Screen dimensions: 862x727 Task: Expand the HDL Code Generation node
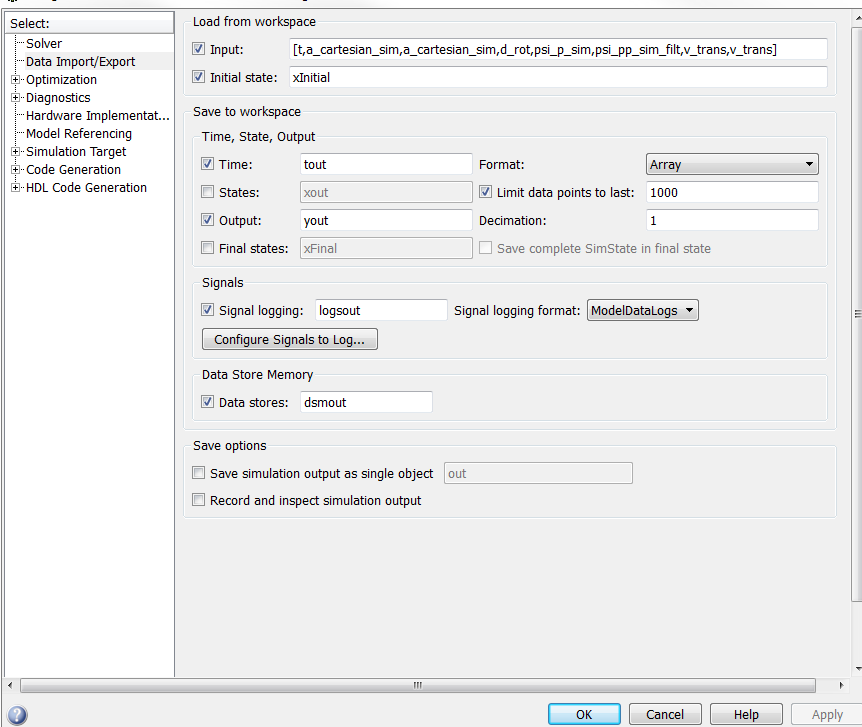pos(16,188)
